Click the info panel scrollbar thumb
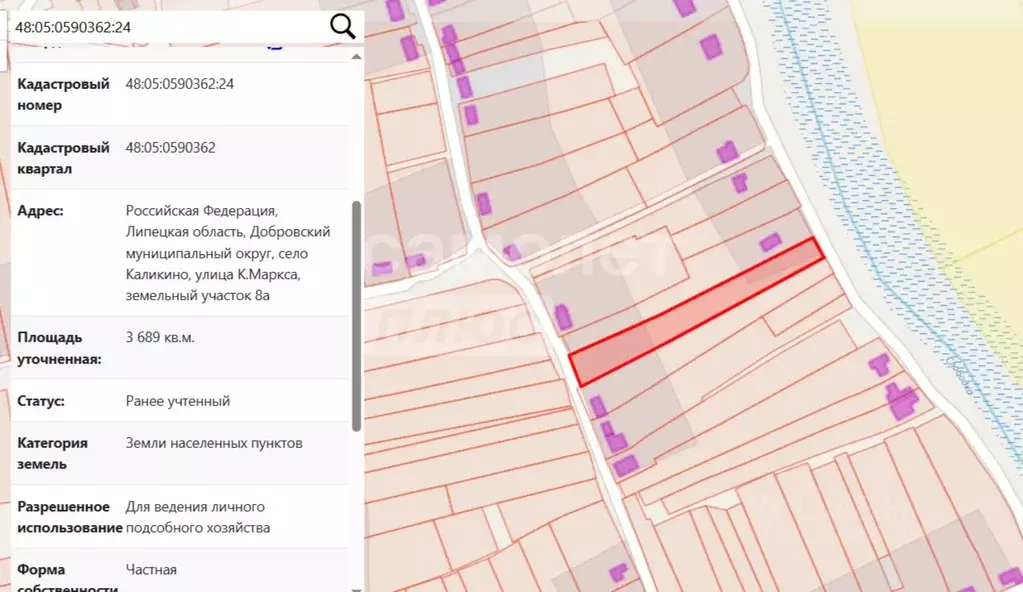The image size is (1023, 592). (356, 316)
